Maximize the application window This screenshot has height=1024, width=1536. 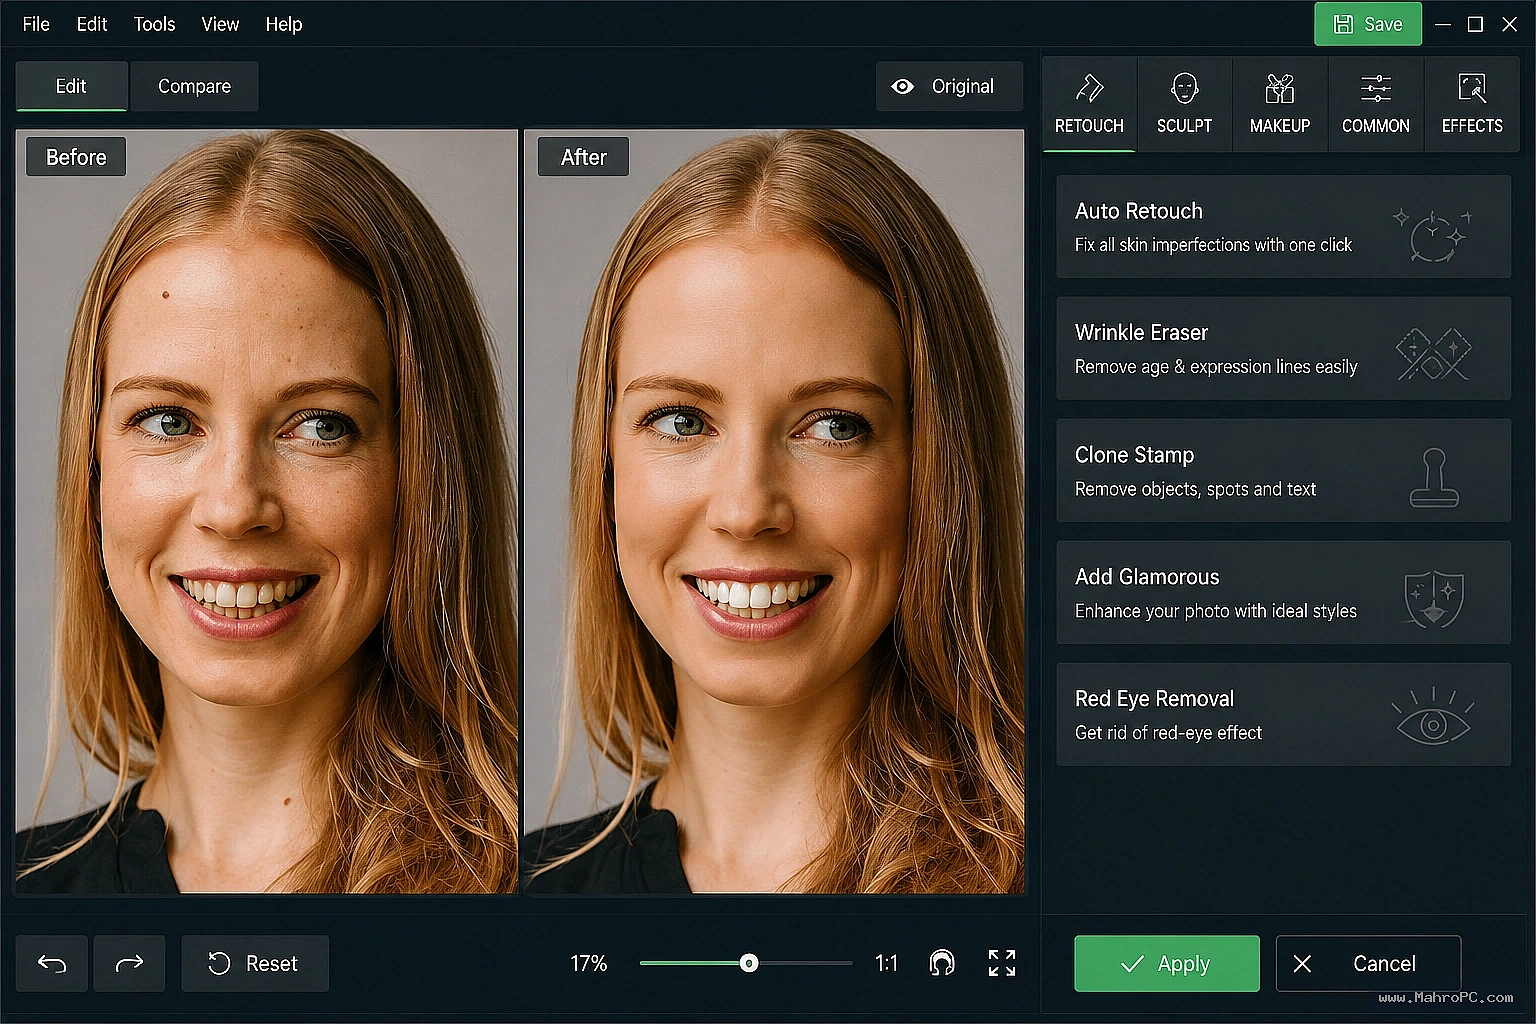tap(1475, 24)
